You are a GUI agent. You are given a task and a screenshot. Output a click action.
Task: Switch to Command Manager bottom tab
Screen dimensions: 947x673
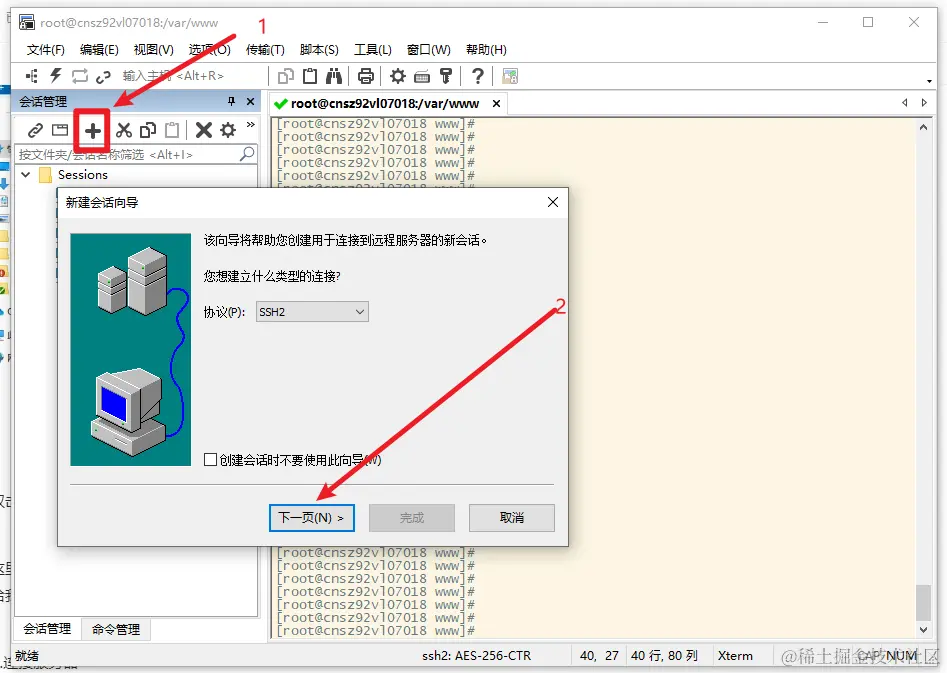click(116, 629)
